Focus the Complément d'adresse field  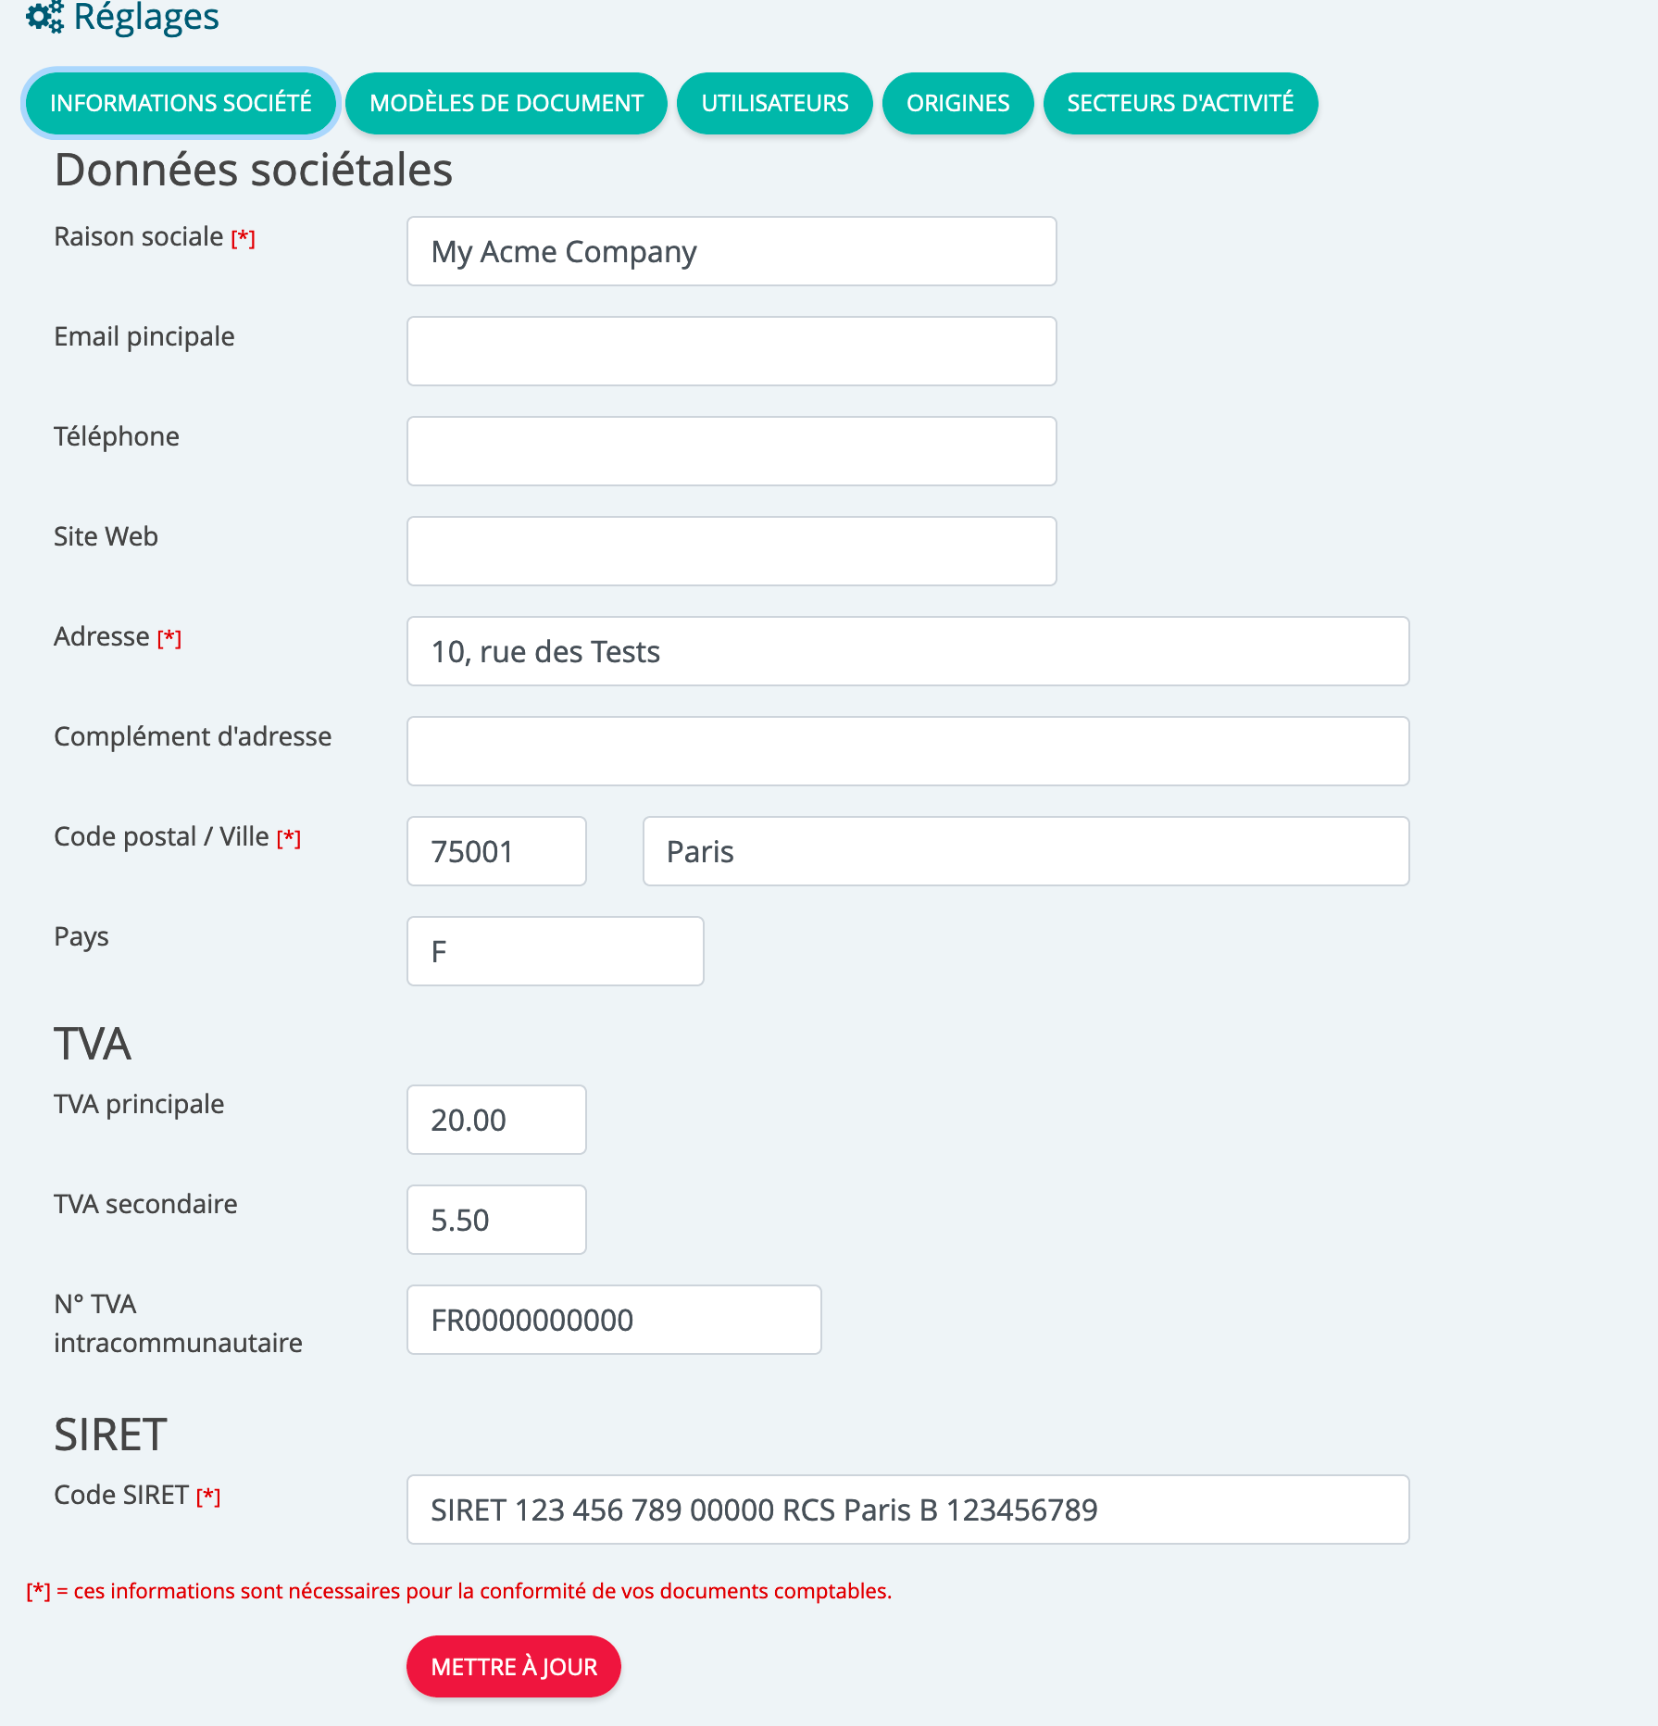coord(908,751)
